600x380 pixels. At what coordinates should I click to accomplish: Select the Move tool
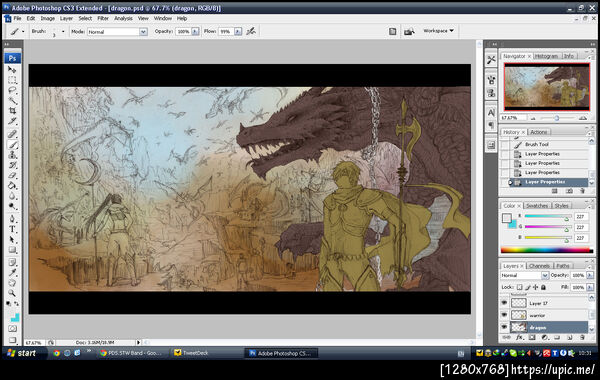pyautogui.click(x=12, y=70)
